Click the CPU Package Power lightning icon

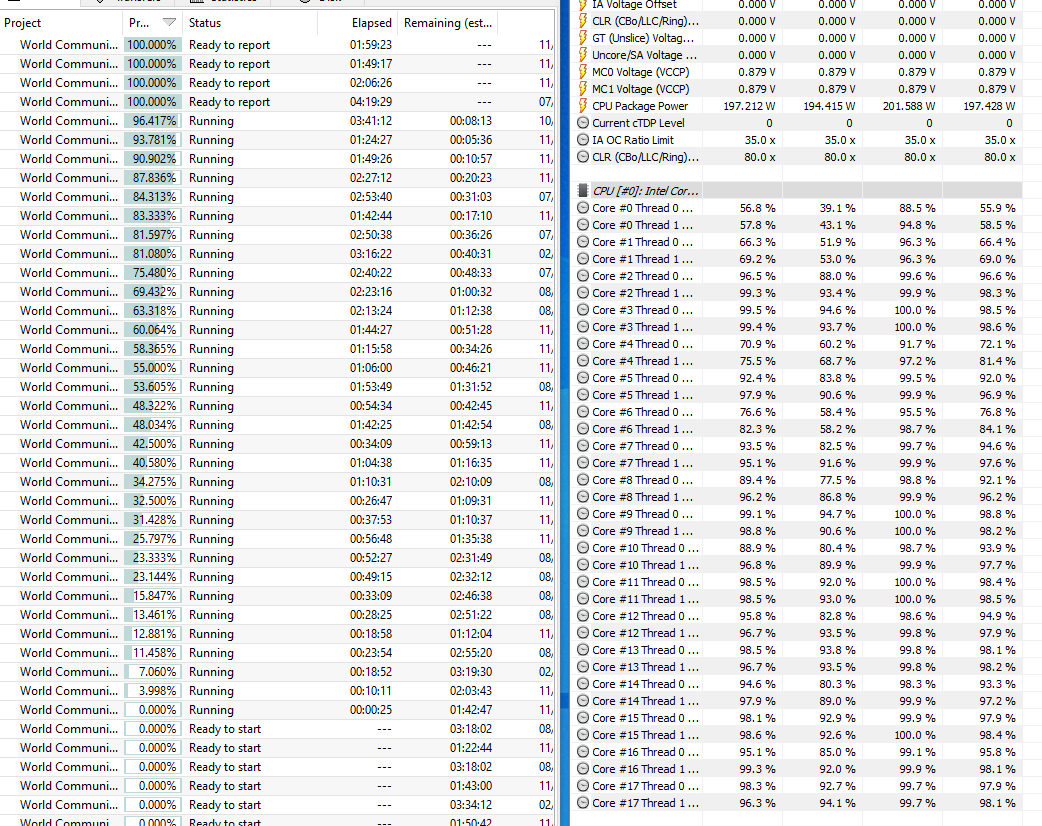click(x=583, y=106)
